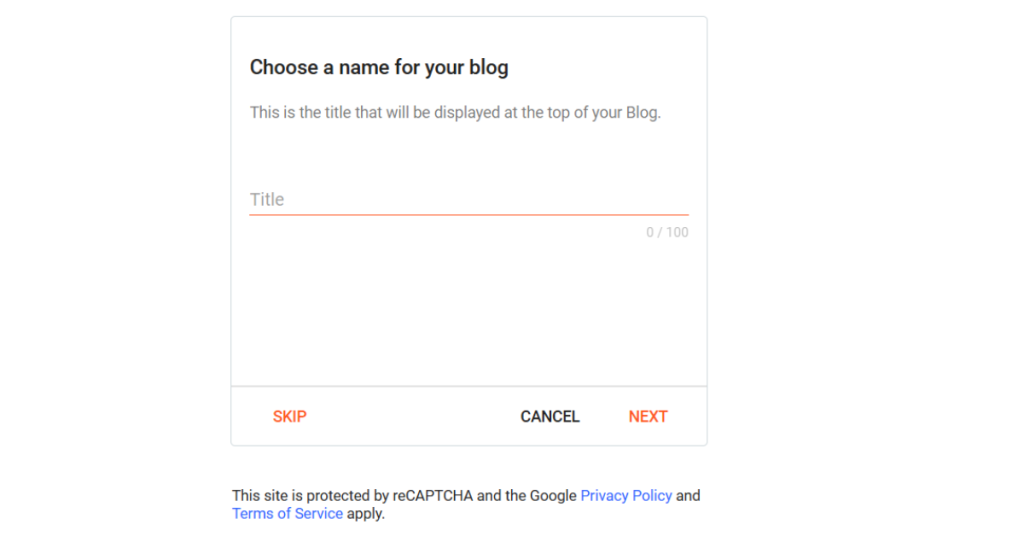Screen dimensions: 1024x536
Task: Click the blue 'Terms of Service' hyperlink text
Action: click(x=287, y=514)
